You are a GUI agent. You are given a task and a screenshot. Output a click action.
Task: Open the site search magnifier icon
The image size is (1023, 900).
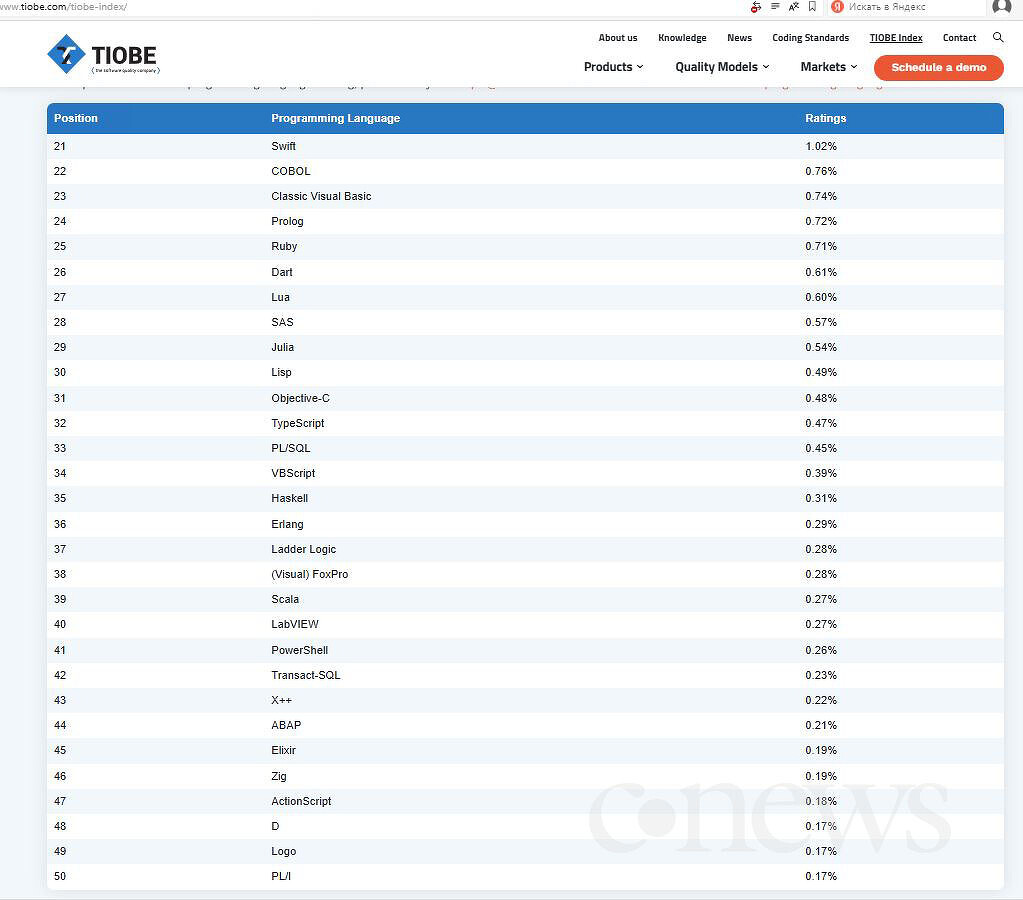click(x=998, y=38)
